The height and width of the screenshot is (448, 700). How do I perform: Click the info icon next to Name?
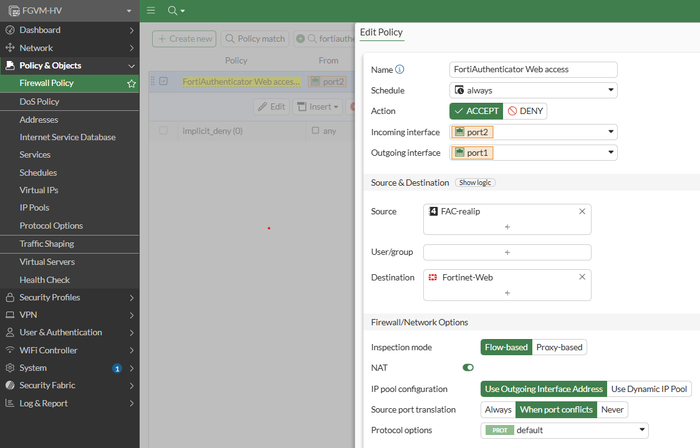[400, 70]
